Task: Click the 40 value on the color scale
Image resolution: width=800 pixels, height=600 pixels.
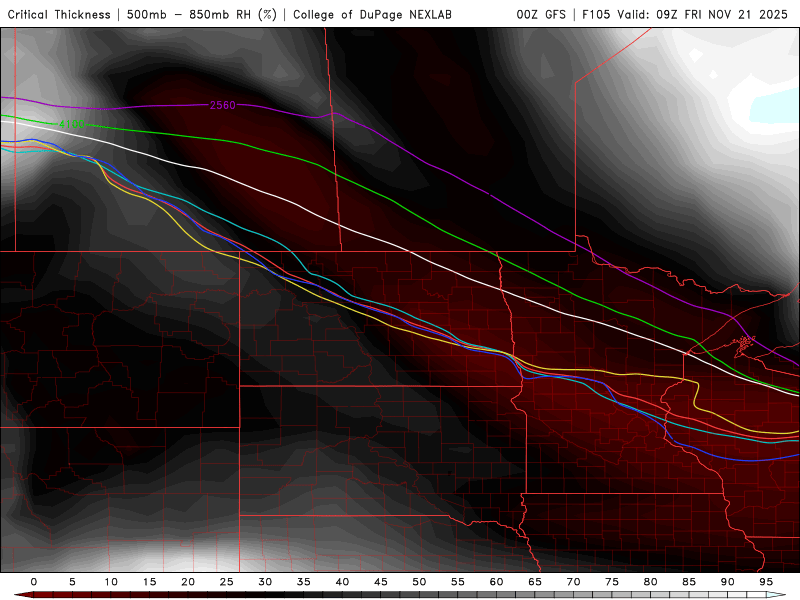Action: (x=342, y=582)
